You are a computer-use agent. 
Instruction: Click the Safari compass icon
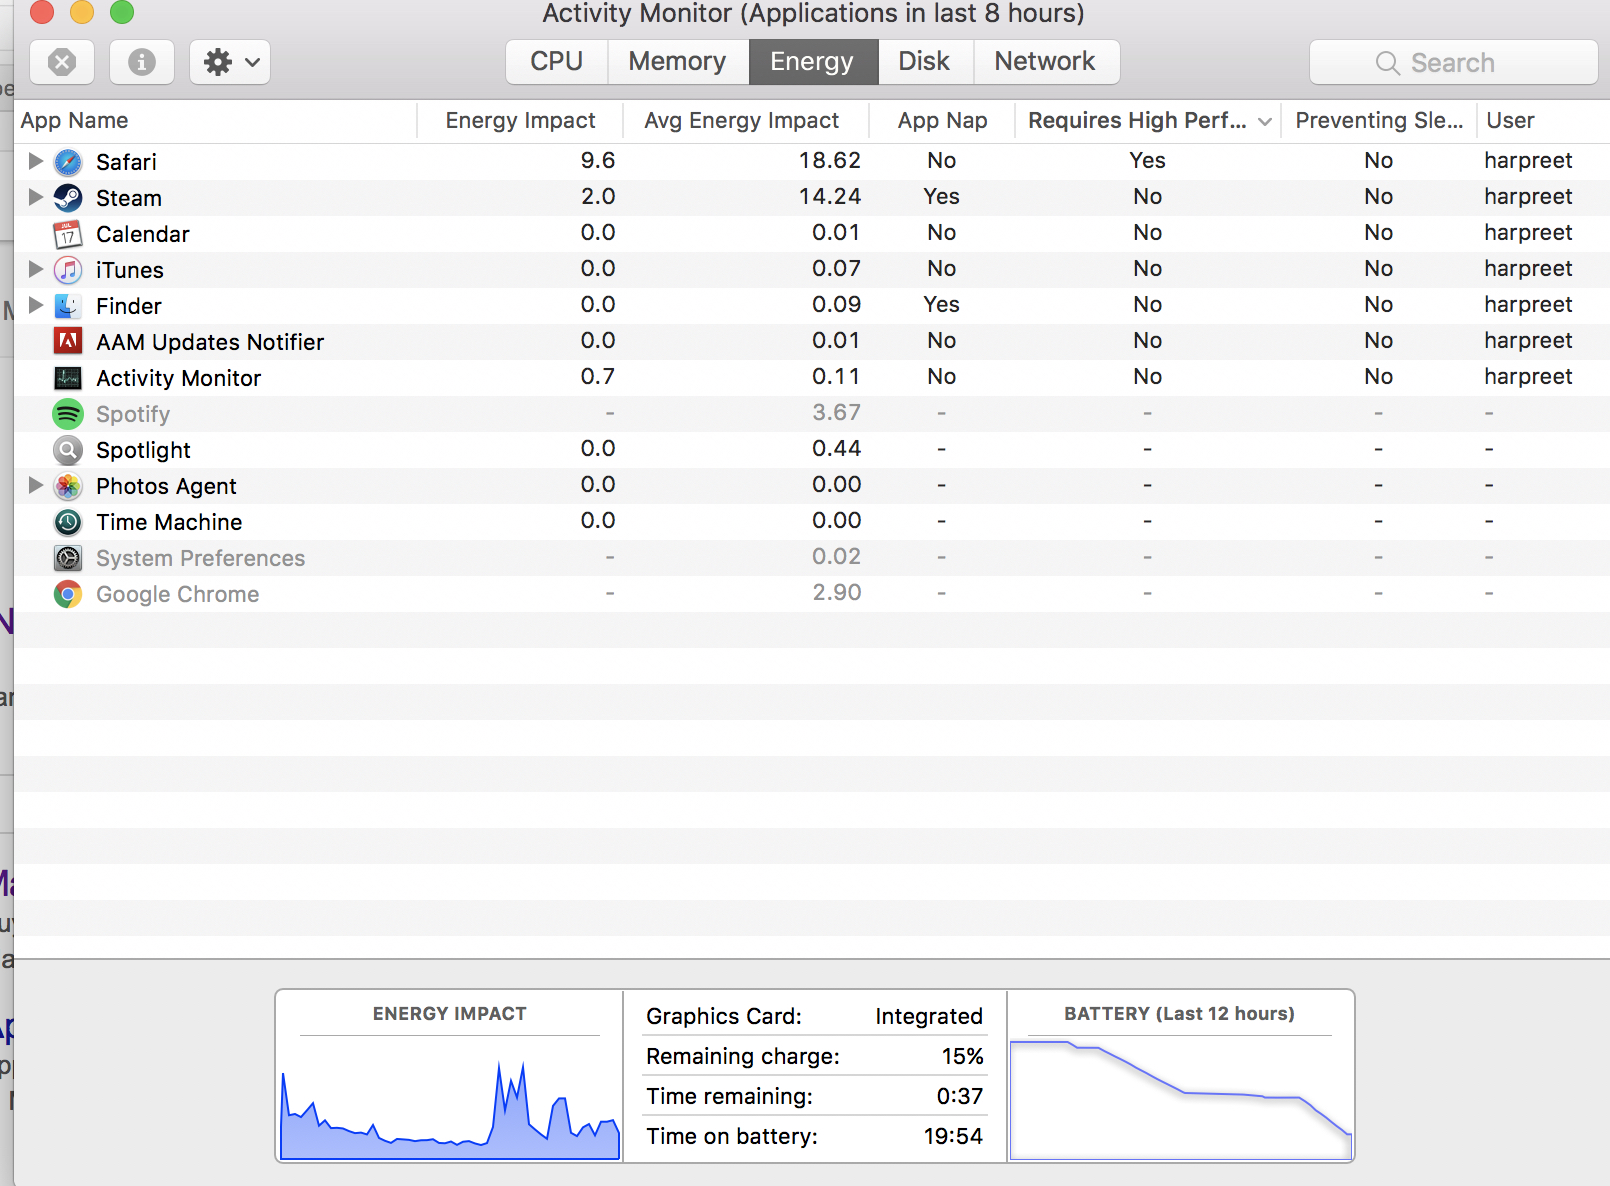[x=68, y=162]
